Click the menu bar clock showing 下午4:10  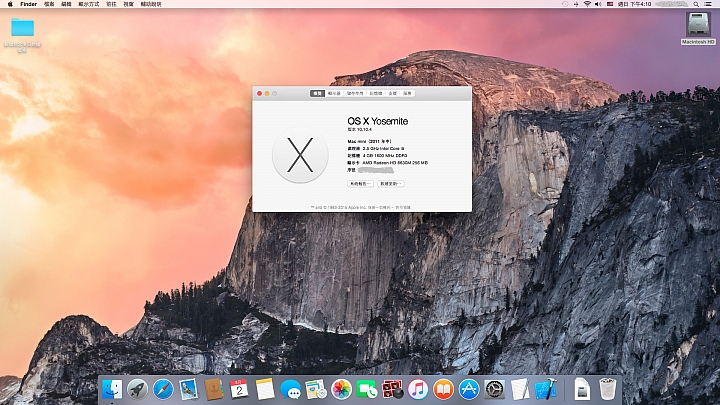pos(635,4)
